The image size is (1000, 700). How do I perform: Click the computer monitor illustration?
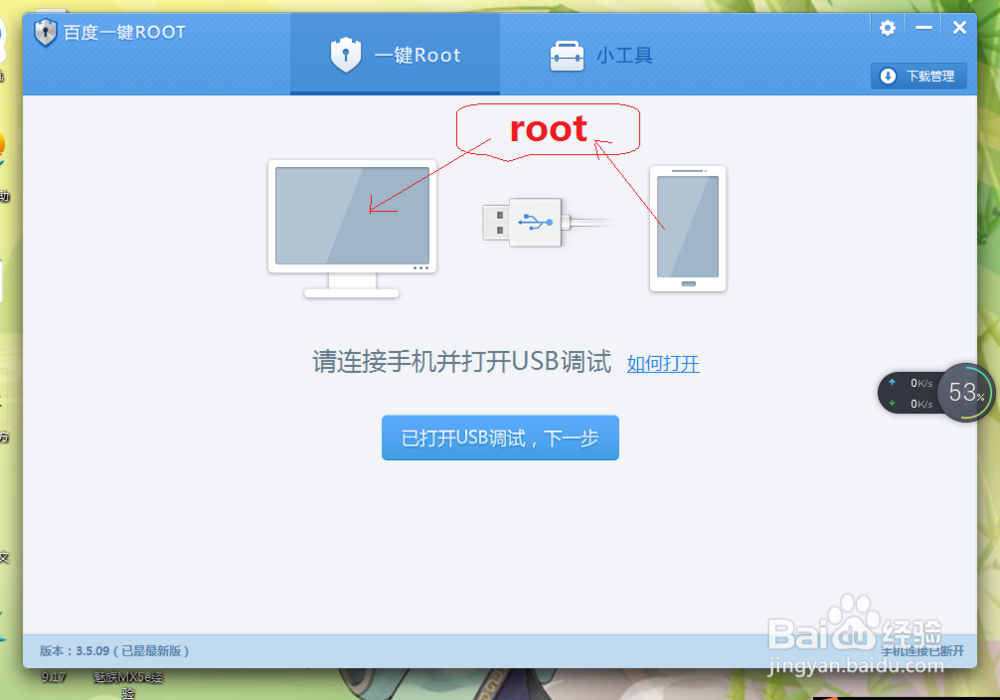[352, 229]
